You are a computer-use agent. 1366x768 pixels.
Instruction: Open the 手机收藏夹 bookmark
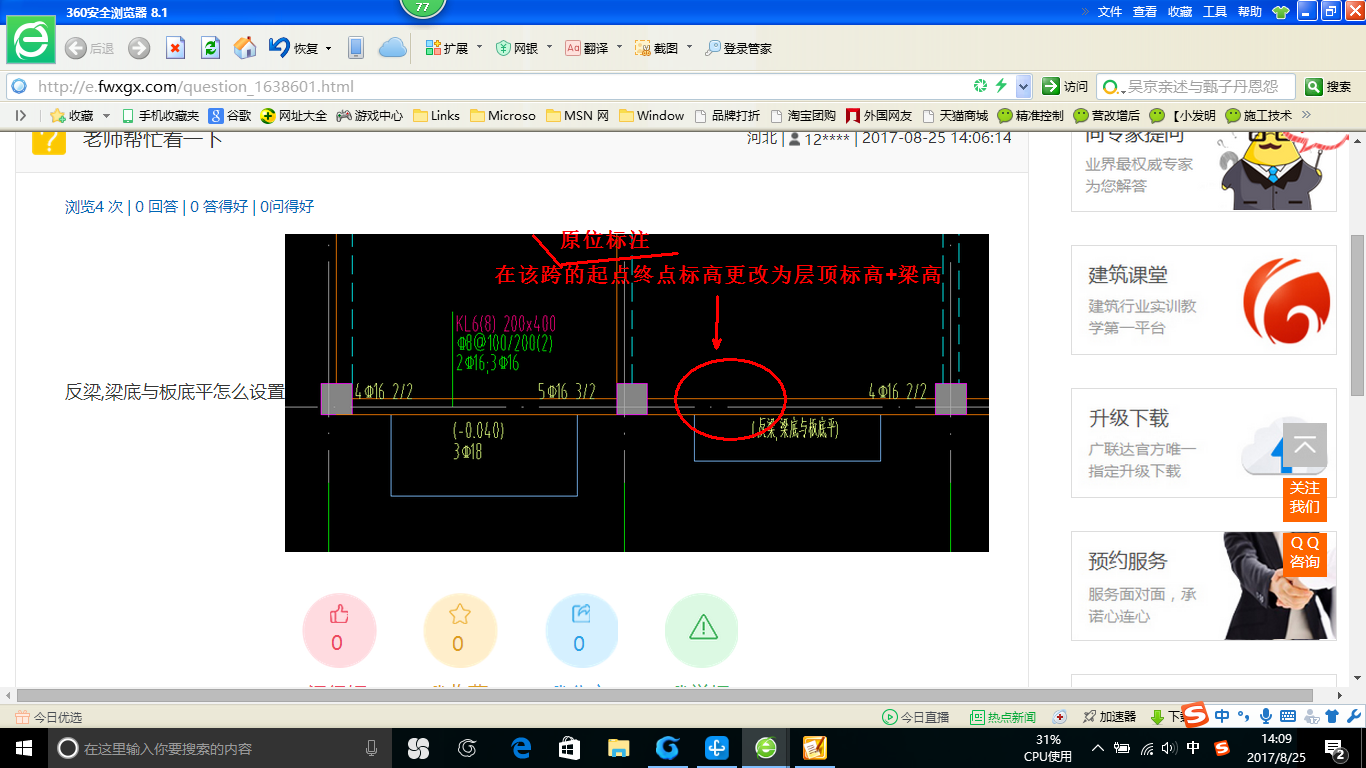pos(160,116)
